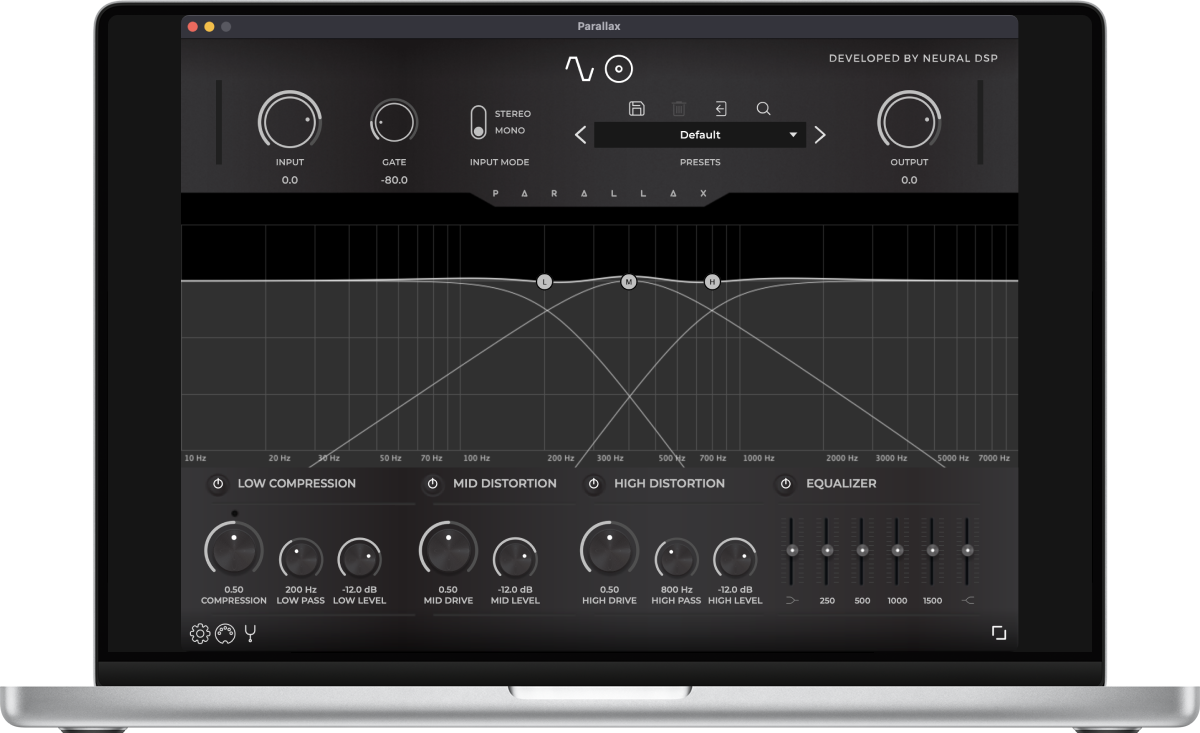Click the sine wave logo icon
Viewport: 1200px width, 733px height.
580,68
